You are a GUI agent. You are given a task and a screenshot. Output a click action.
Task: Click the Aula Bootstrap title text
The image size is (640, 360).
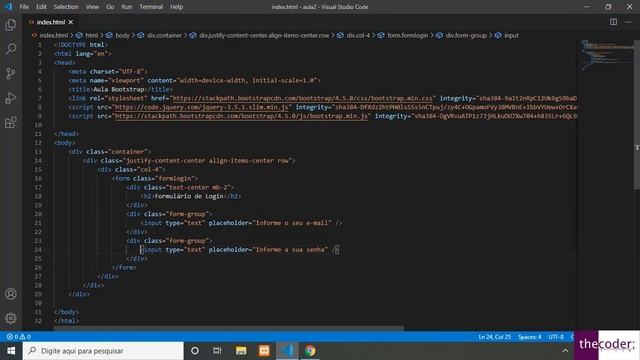[119, 89]
